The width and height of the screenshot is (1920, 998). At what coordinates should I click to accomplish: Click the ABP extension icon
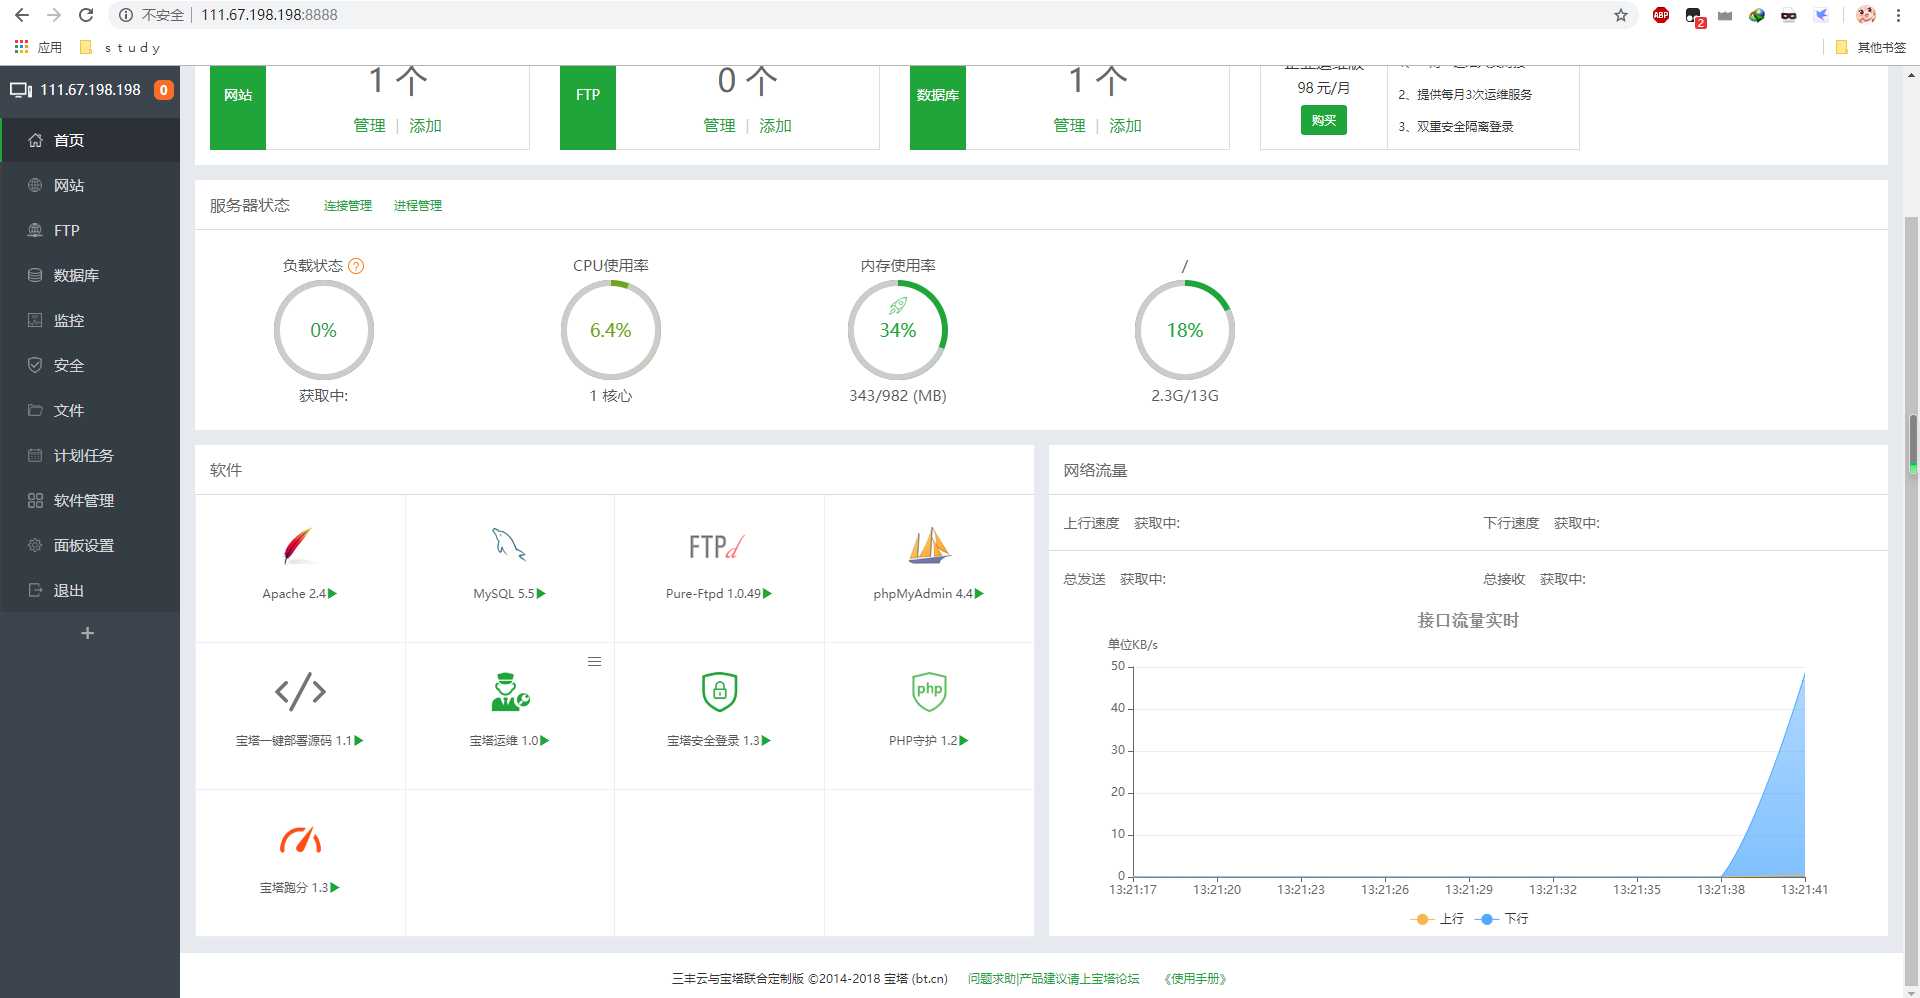[1661, 15]
